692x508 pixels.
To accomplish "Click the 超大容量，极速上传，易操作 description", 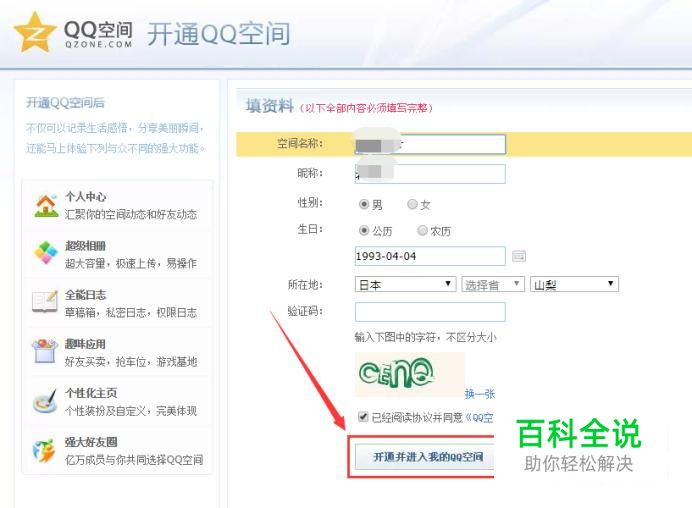I will tap(131, 263).
